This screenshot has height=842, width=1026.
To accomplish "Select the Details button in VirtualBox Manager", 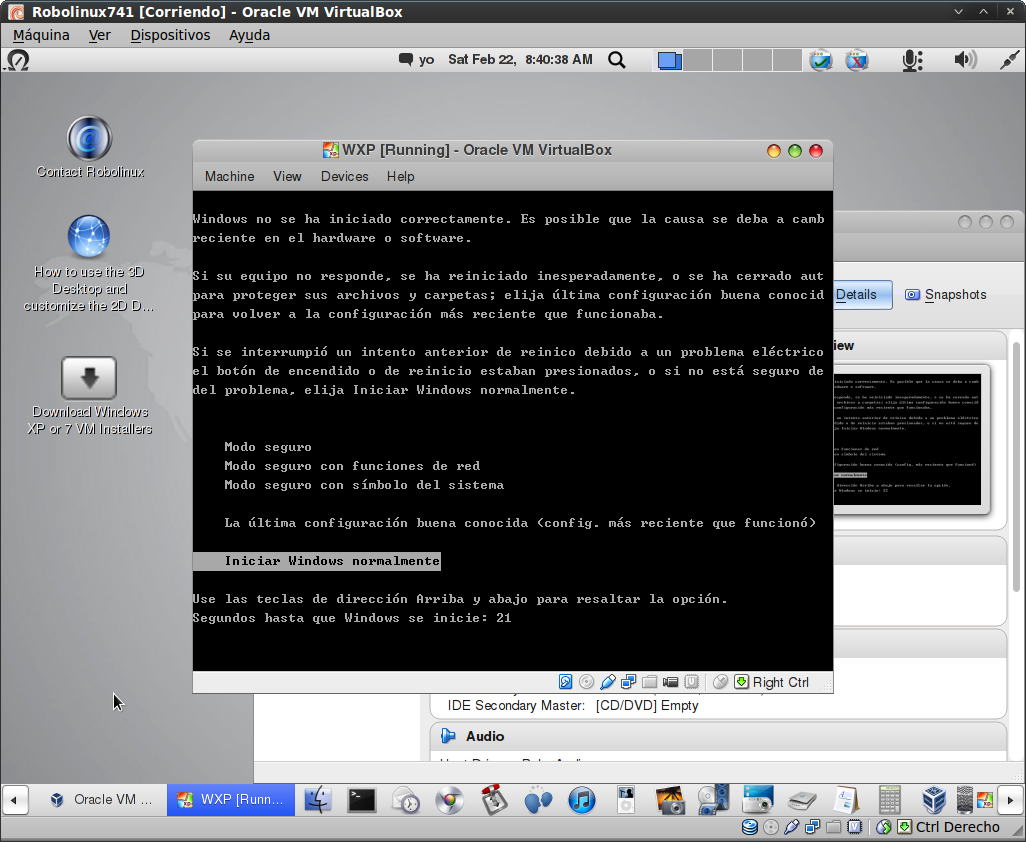I will 855,295.
